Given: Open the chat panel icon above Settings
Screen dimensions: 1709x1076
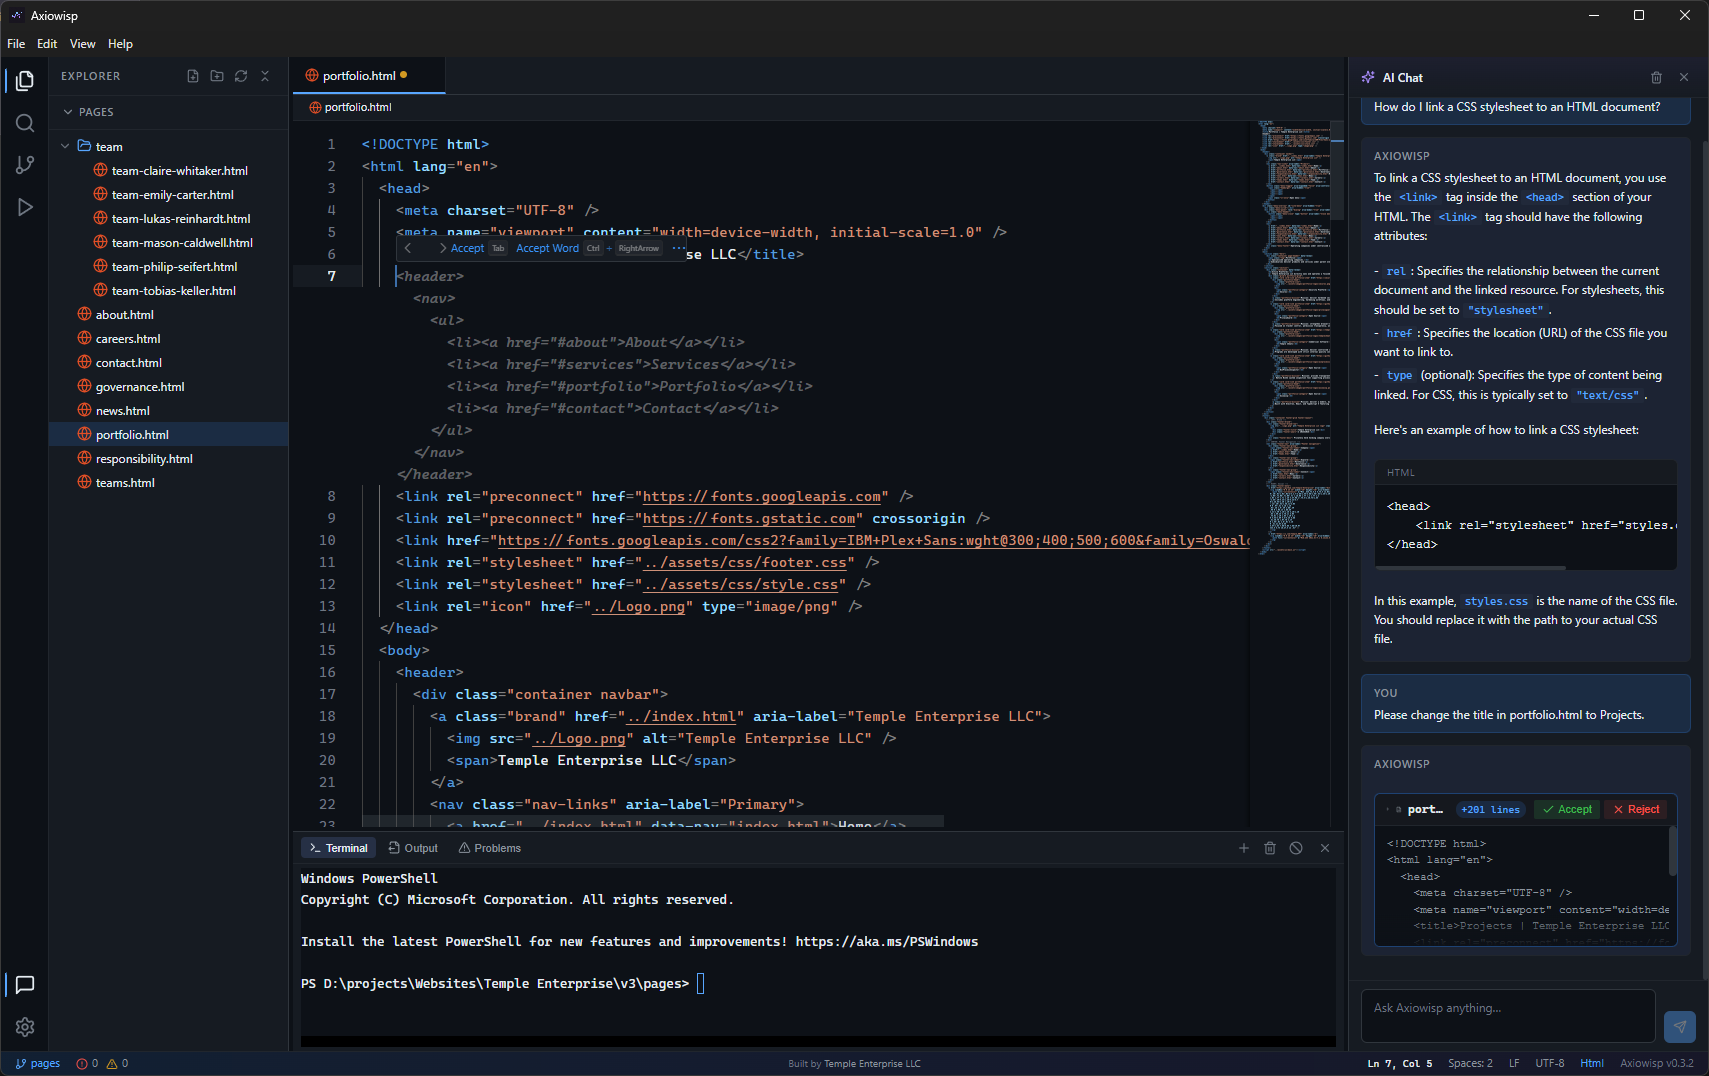Looking at the screenshot, I should [x=25, y=985].
